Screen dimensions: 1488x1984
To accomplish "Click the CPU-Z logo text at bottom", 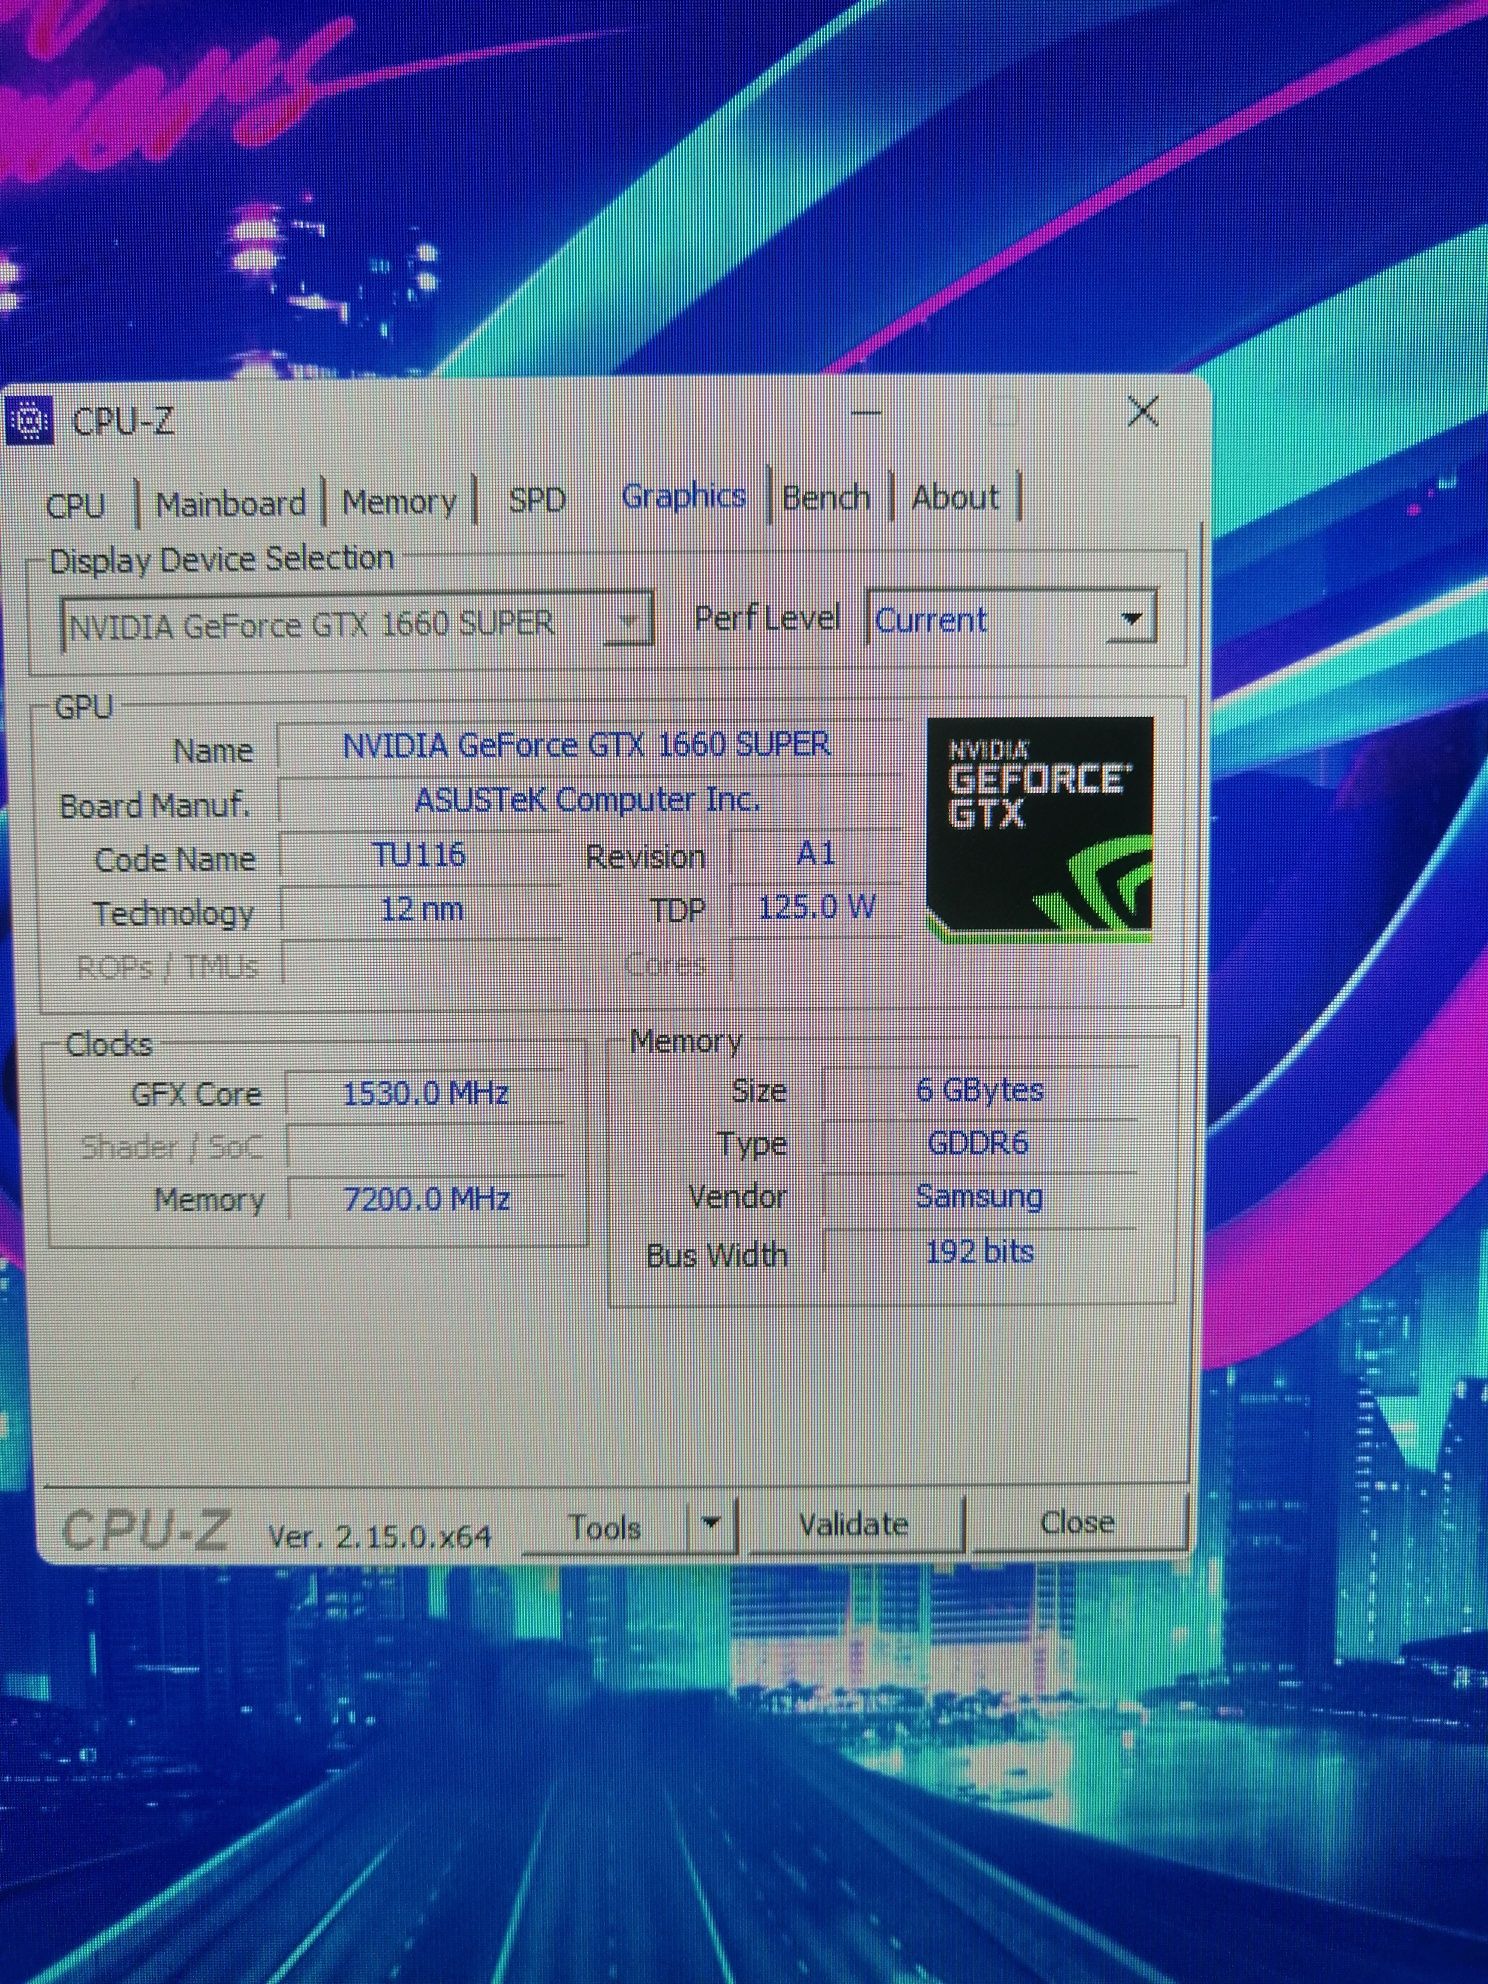I will pyautogui.click(x=145, y=1531).
